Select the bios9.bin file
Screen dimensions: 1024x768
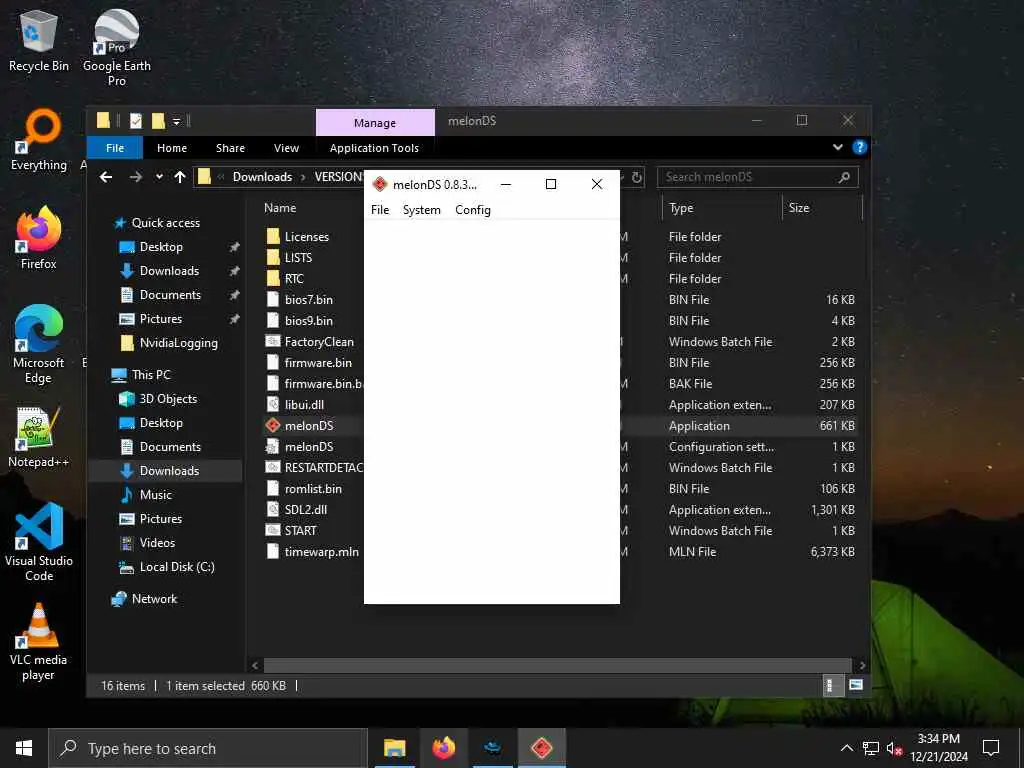(308, 321)
